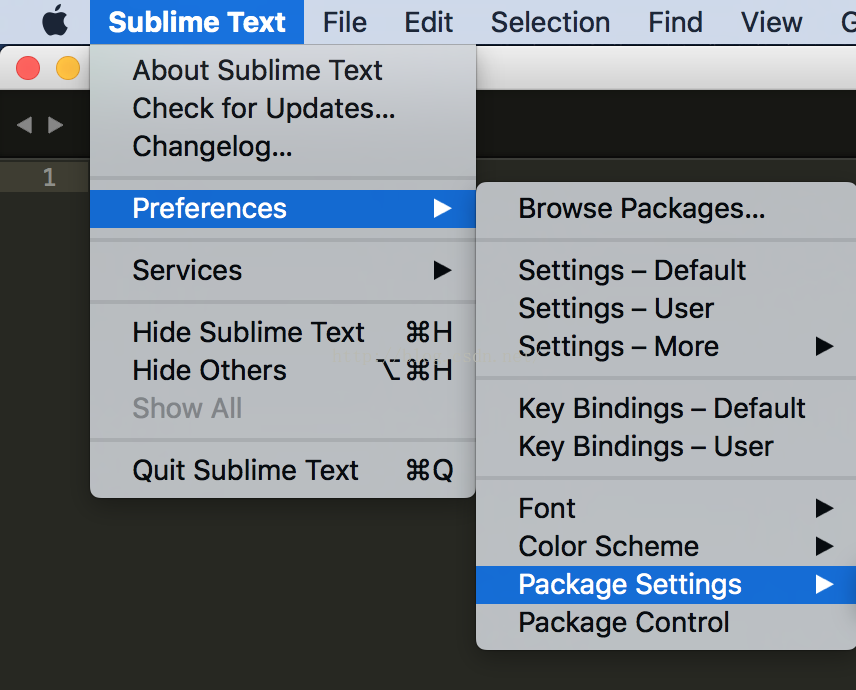Screen dimensions: 856x690
Task: Open Key Bindings – Default
Action: click(666, 408)
